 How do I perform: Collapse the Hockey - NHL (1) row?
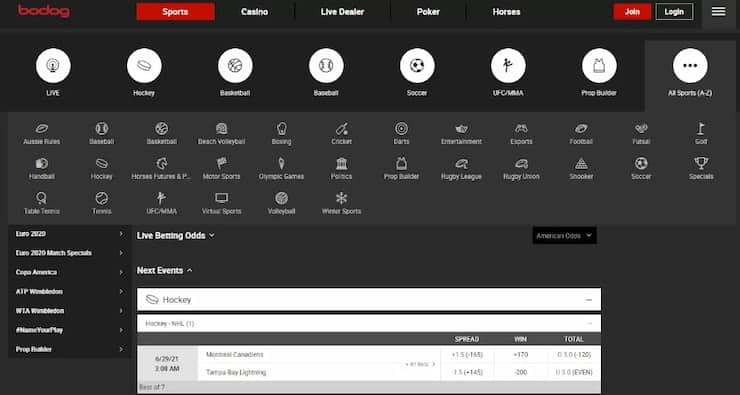(589, 323)
